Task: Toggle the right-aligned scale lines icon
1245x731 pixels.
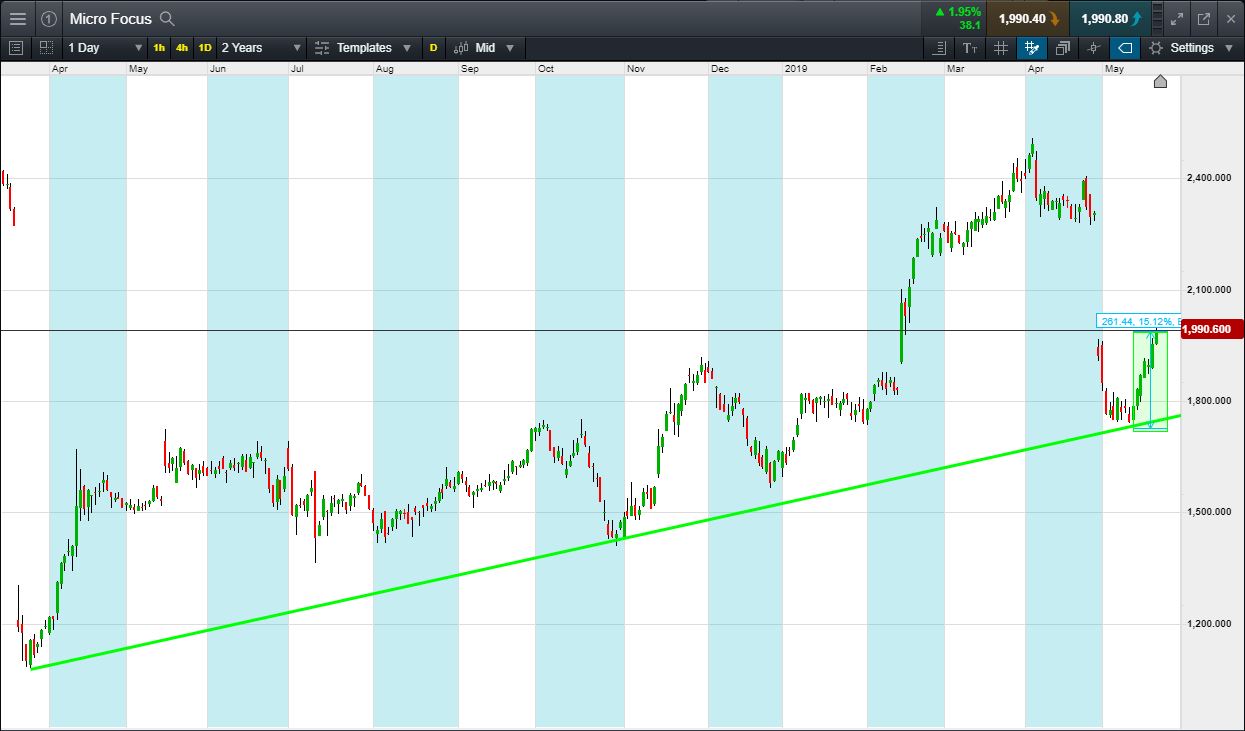Action: click(x=939, y=47)
